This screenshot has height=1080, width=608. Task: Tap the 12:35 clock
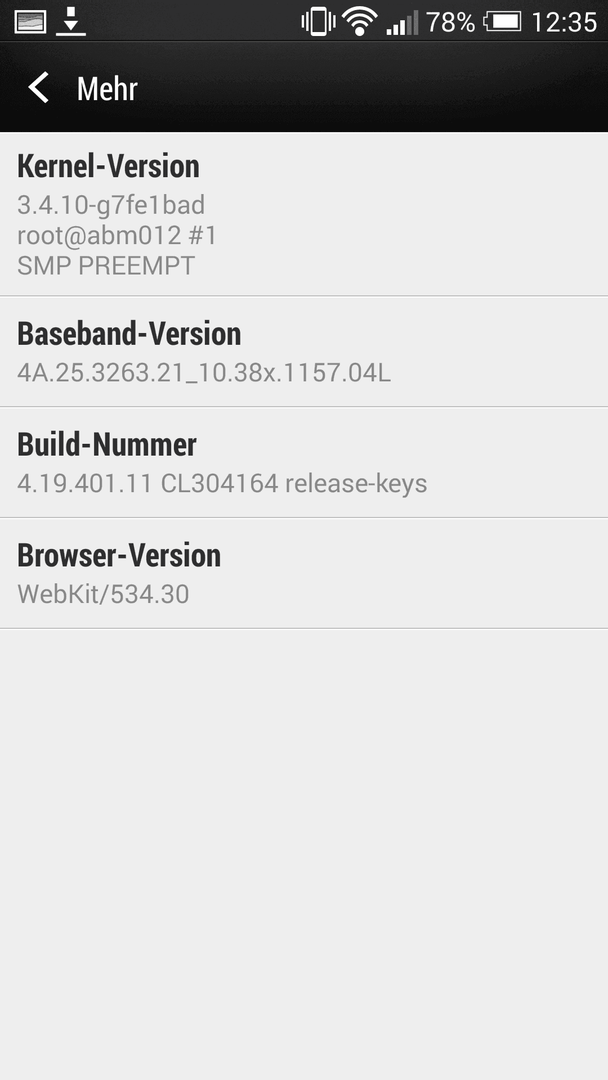[x=563, y=22]
